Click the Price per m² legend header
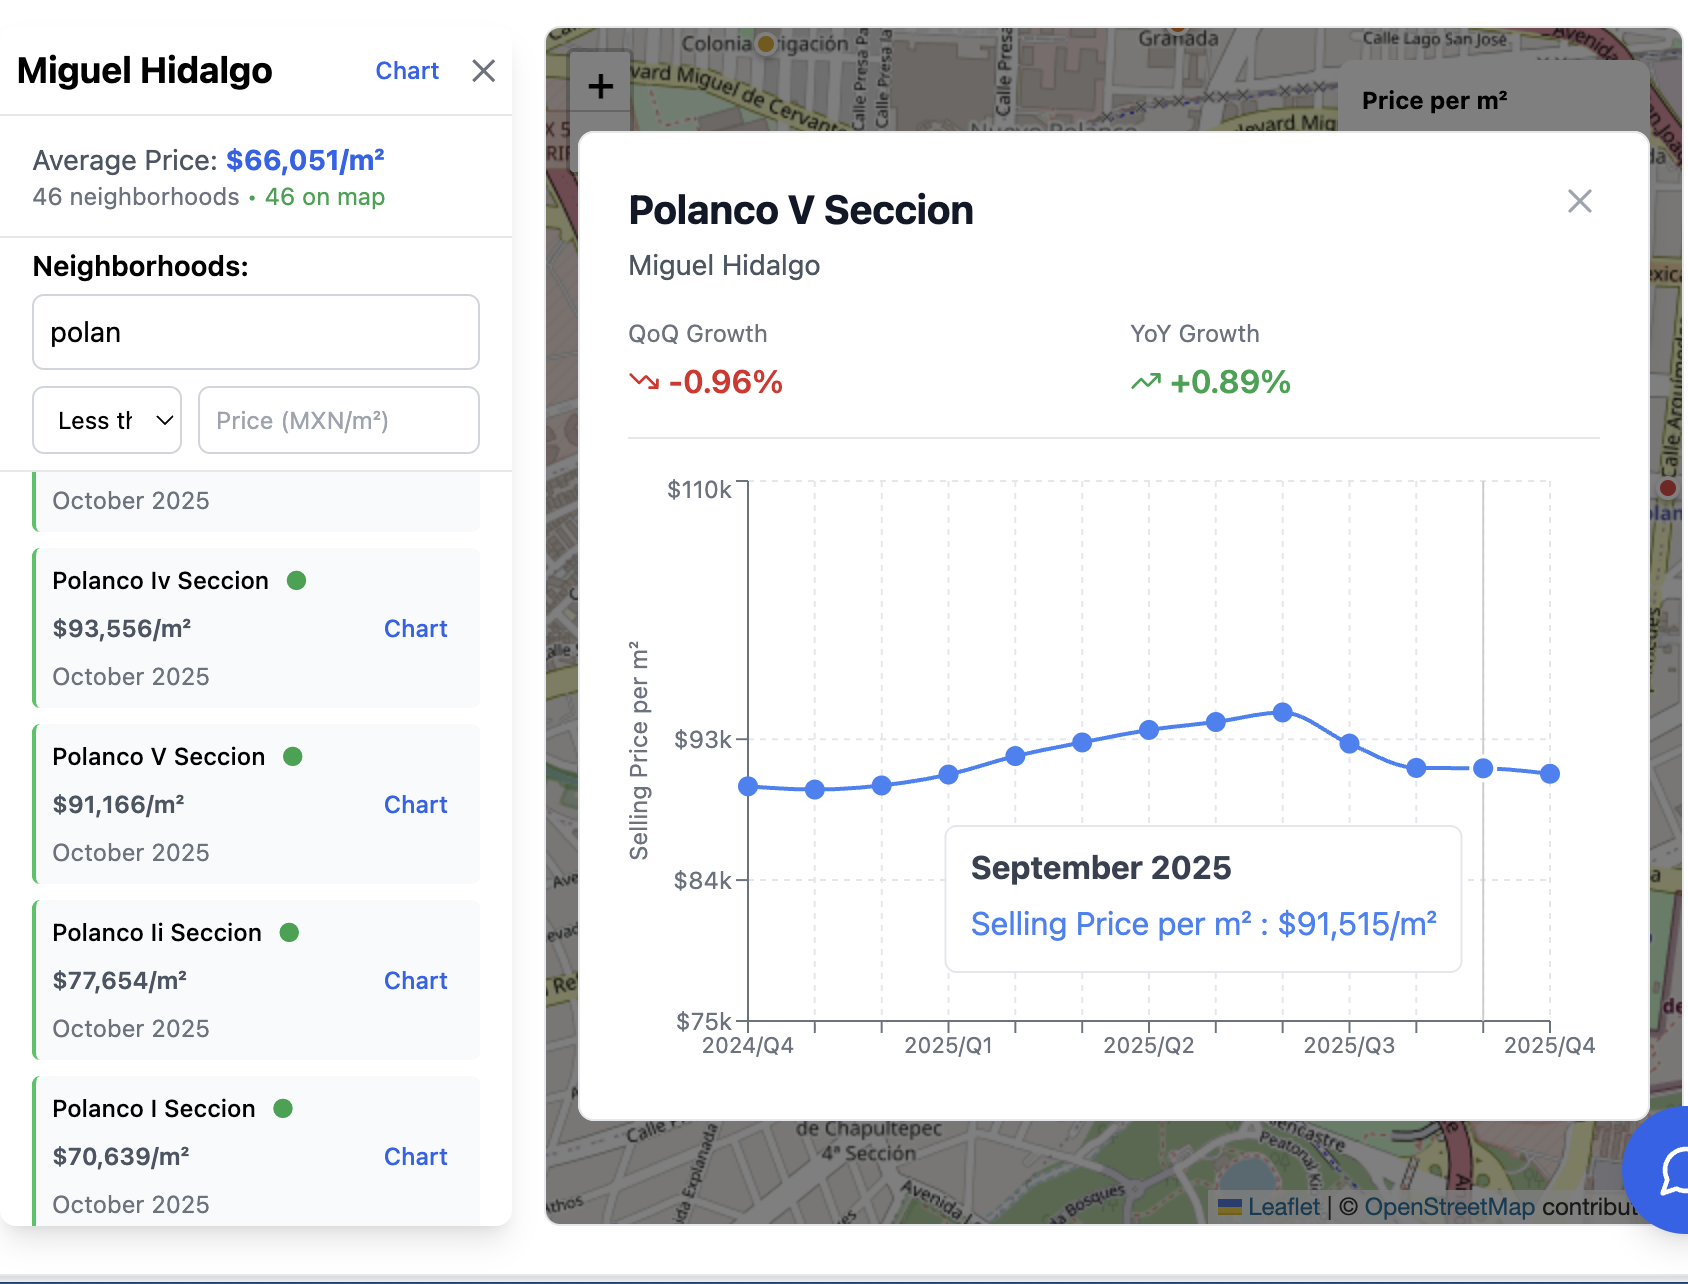The width and height of the screenshot is (1688, 1284). pos(1434,100)
